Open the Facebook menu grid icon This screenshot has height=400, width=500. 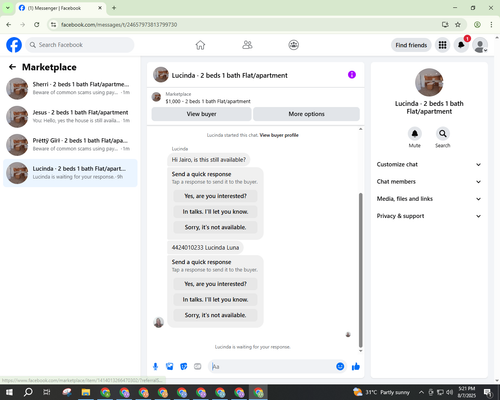pyautogui.click(x=442, y=45)
